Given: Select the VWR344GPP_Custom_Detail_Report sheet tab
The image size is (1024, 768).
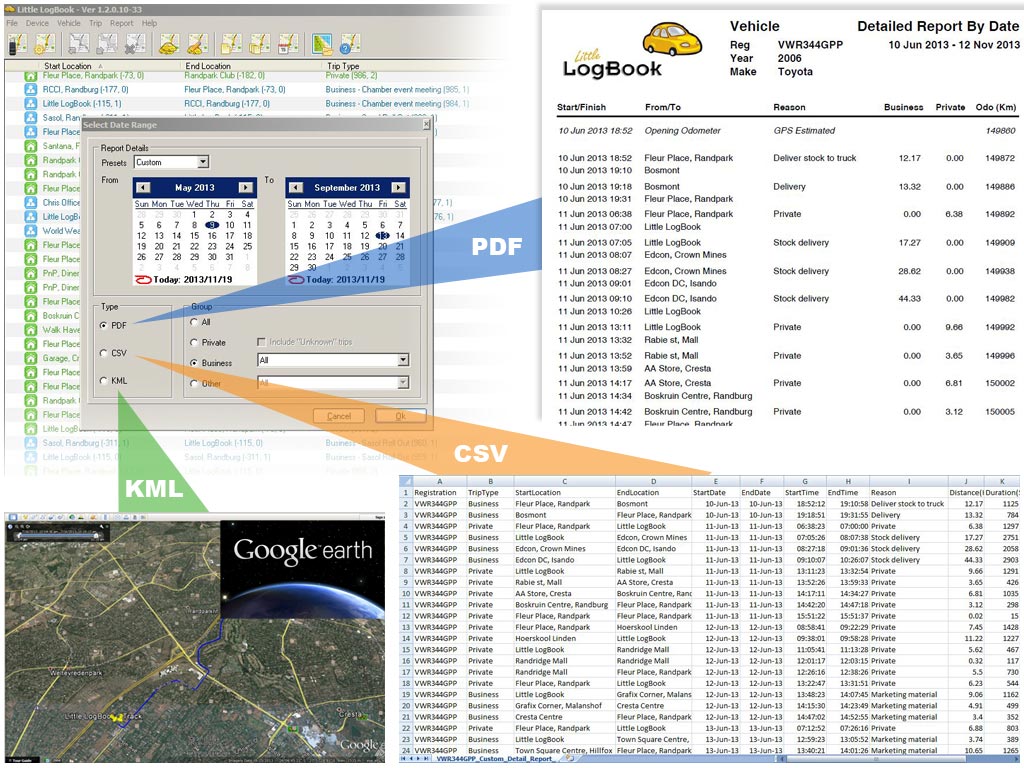Looking at the screenshot, I should [497, 759].
